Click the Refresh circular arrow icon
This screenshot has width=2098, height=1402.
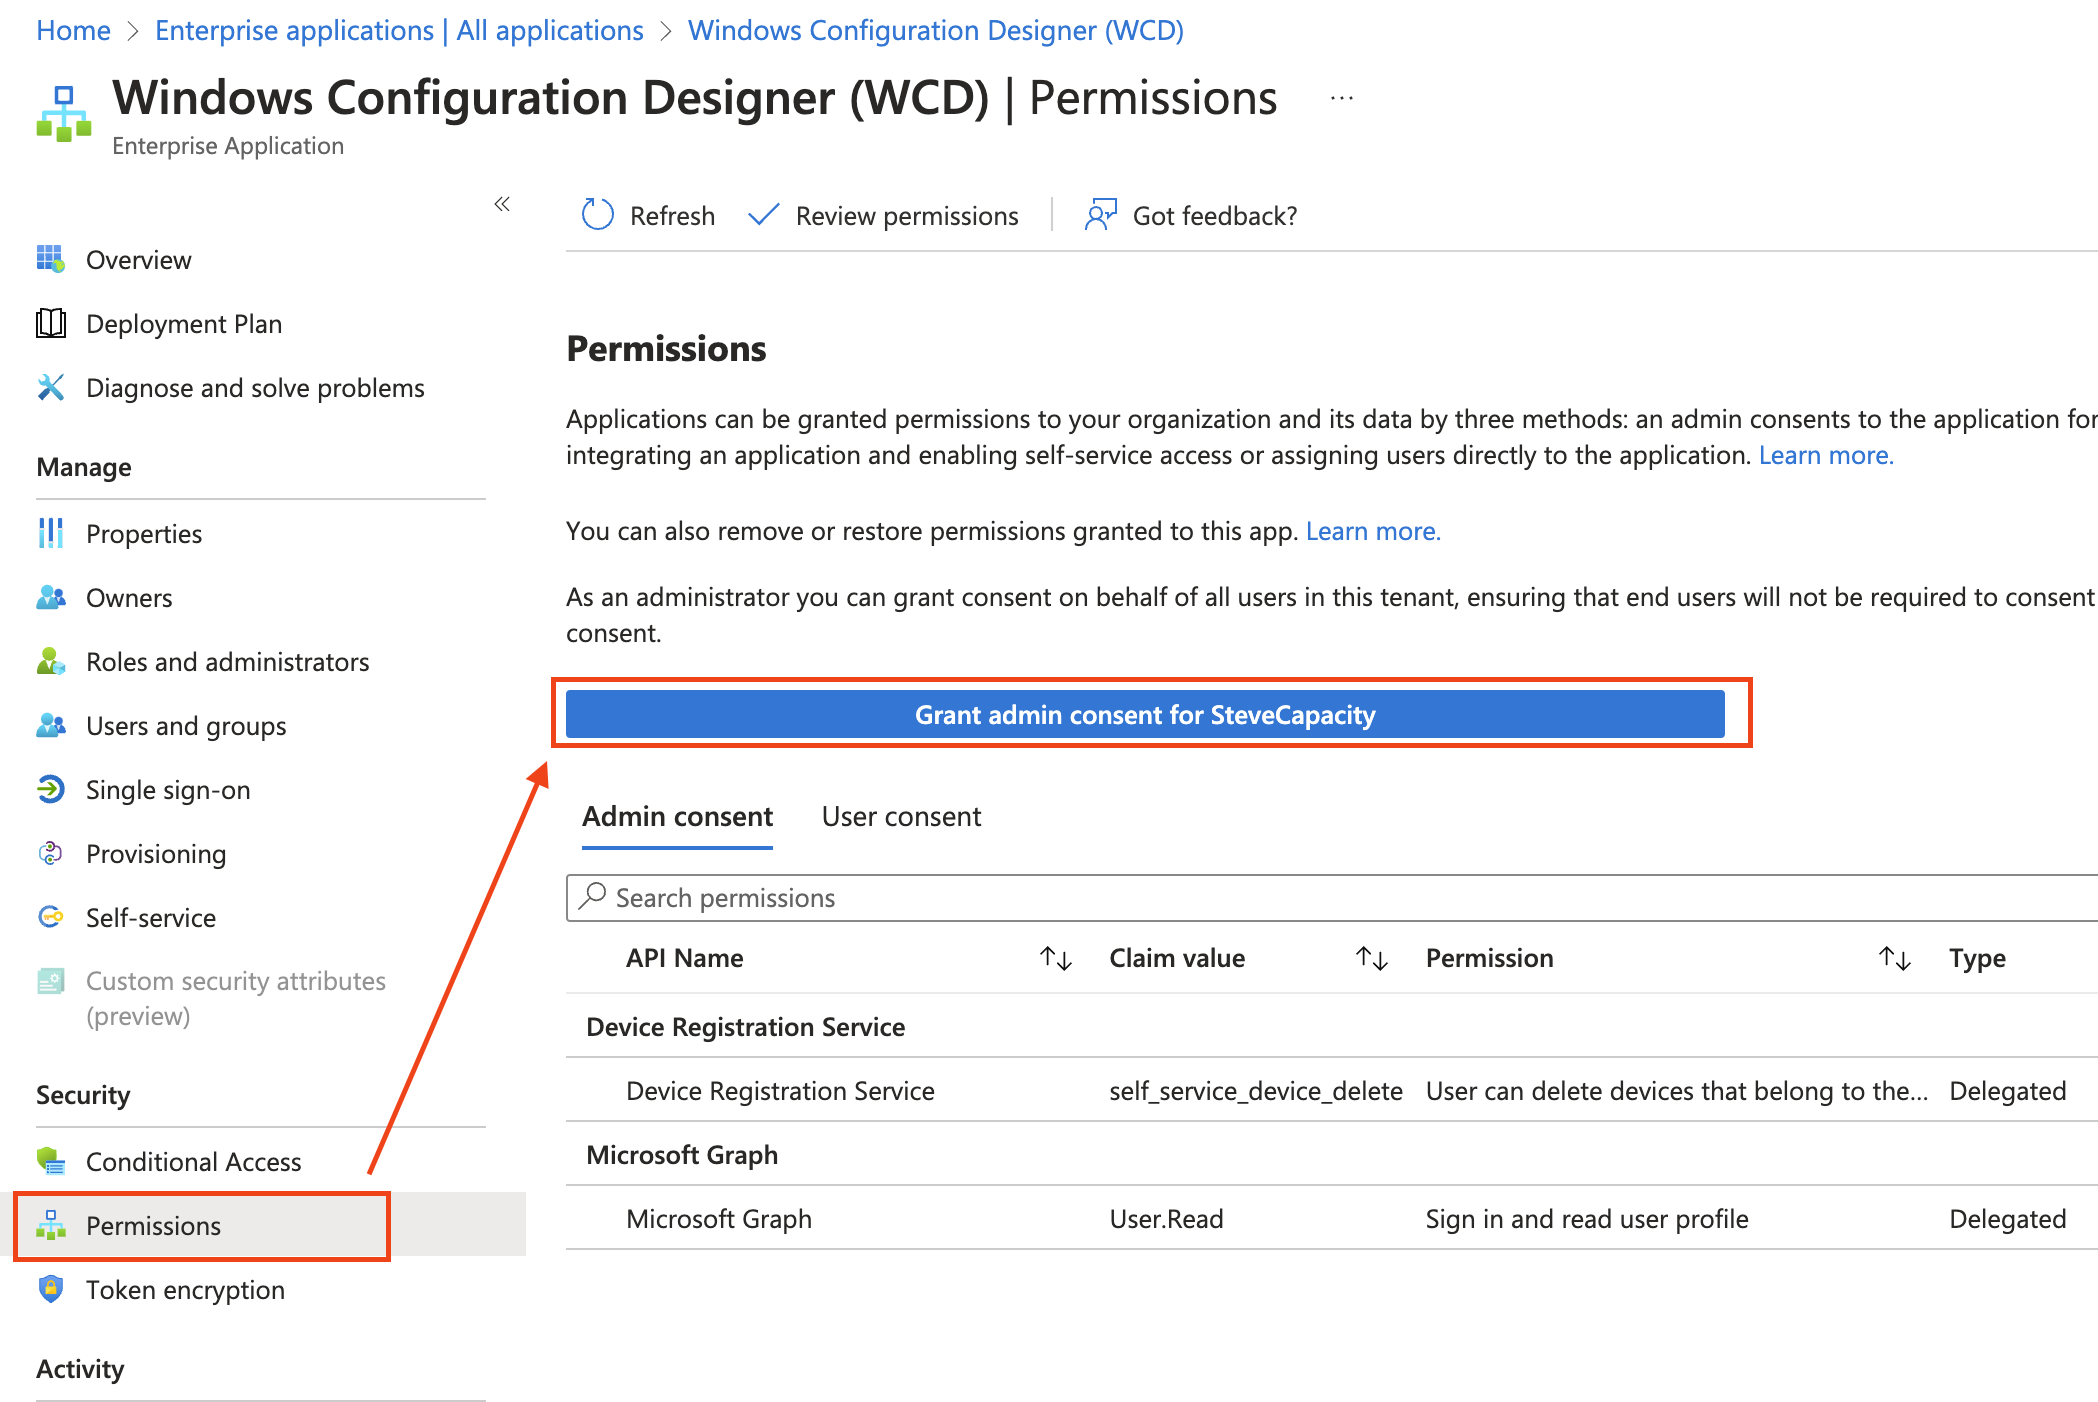597,215
